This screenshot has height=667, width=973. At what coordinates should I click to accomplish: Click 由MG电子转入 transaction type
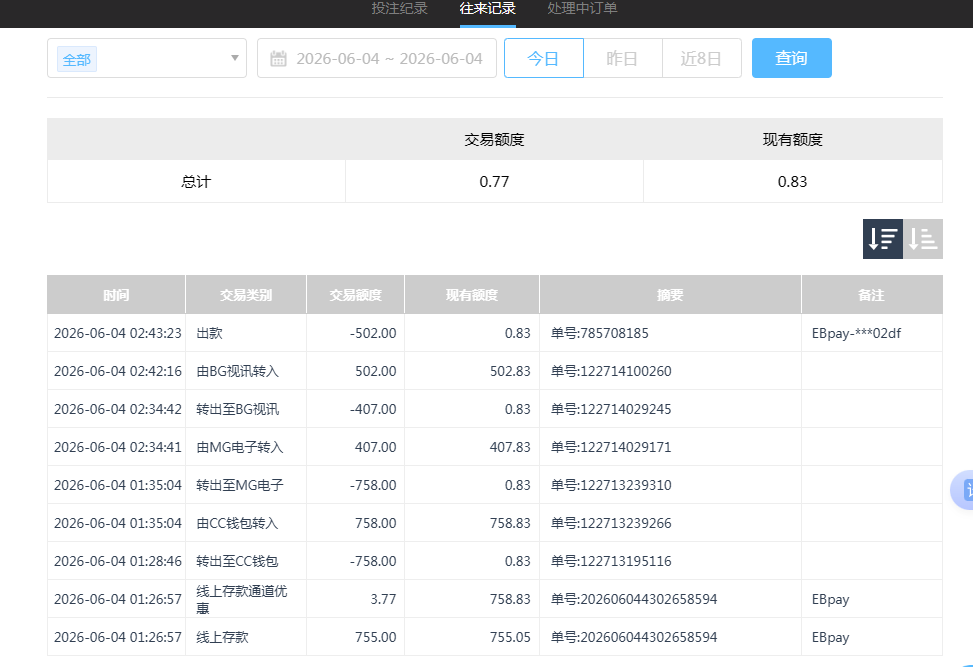point(240,447)
